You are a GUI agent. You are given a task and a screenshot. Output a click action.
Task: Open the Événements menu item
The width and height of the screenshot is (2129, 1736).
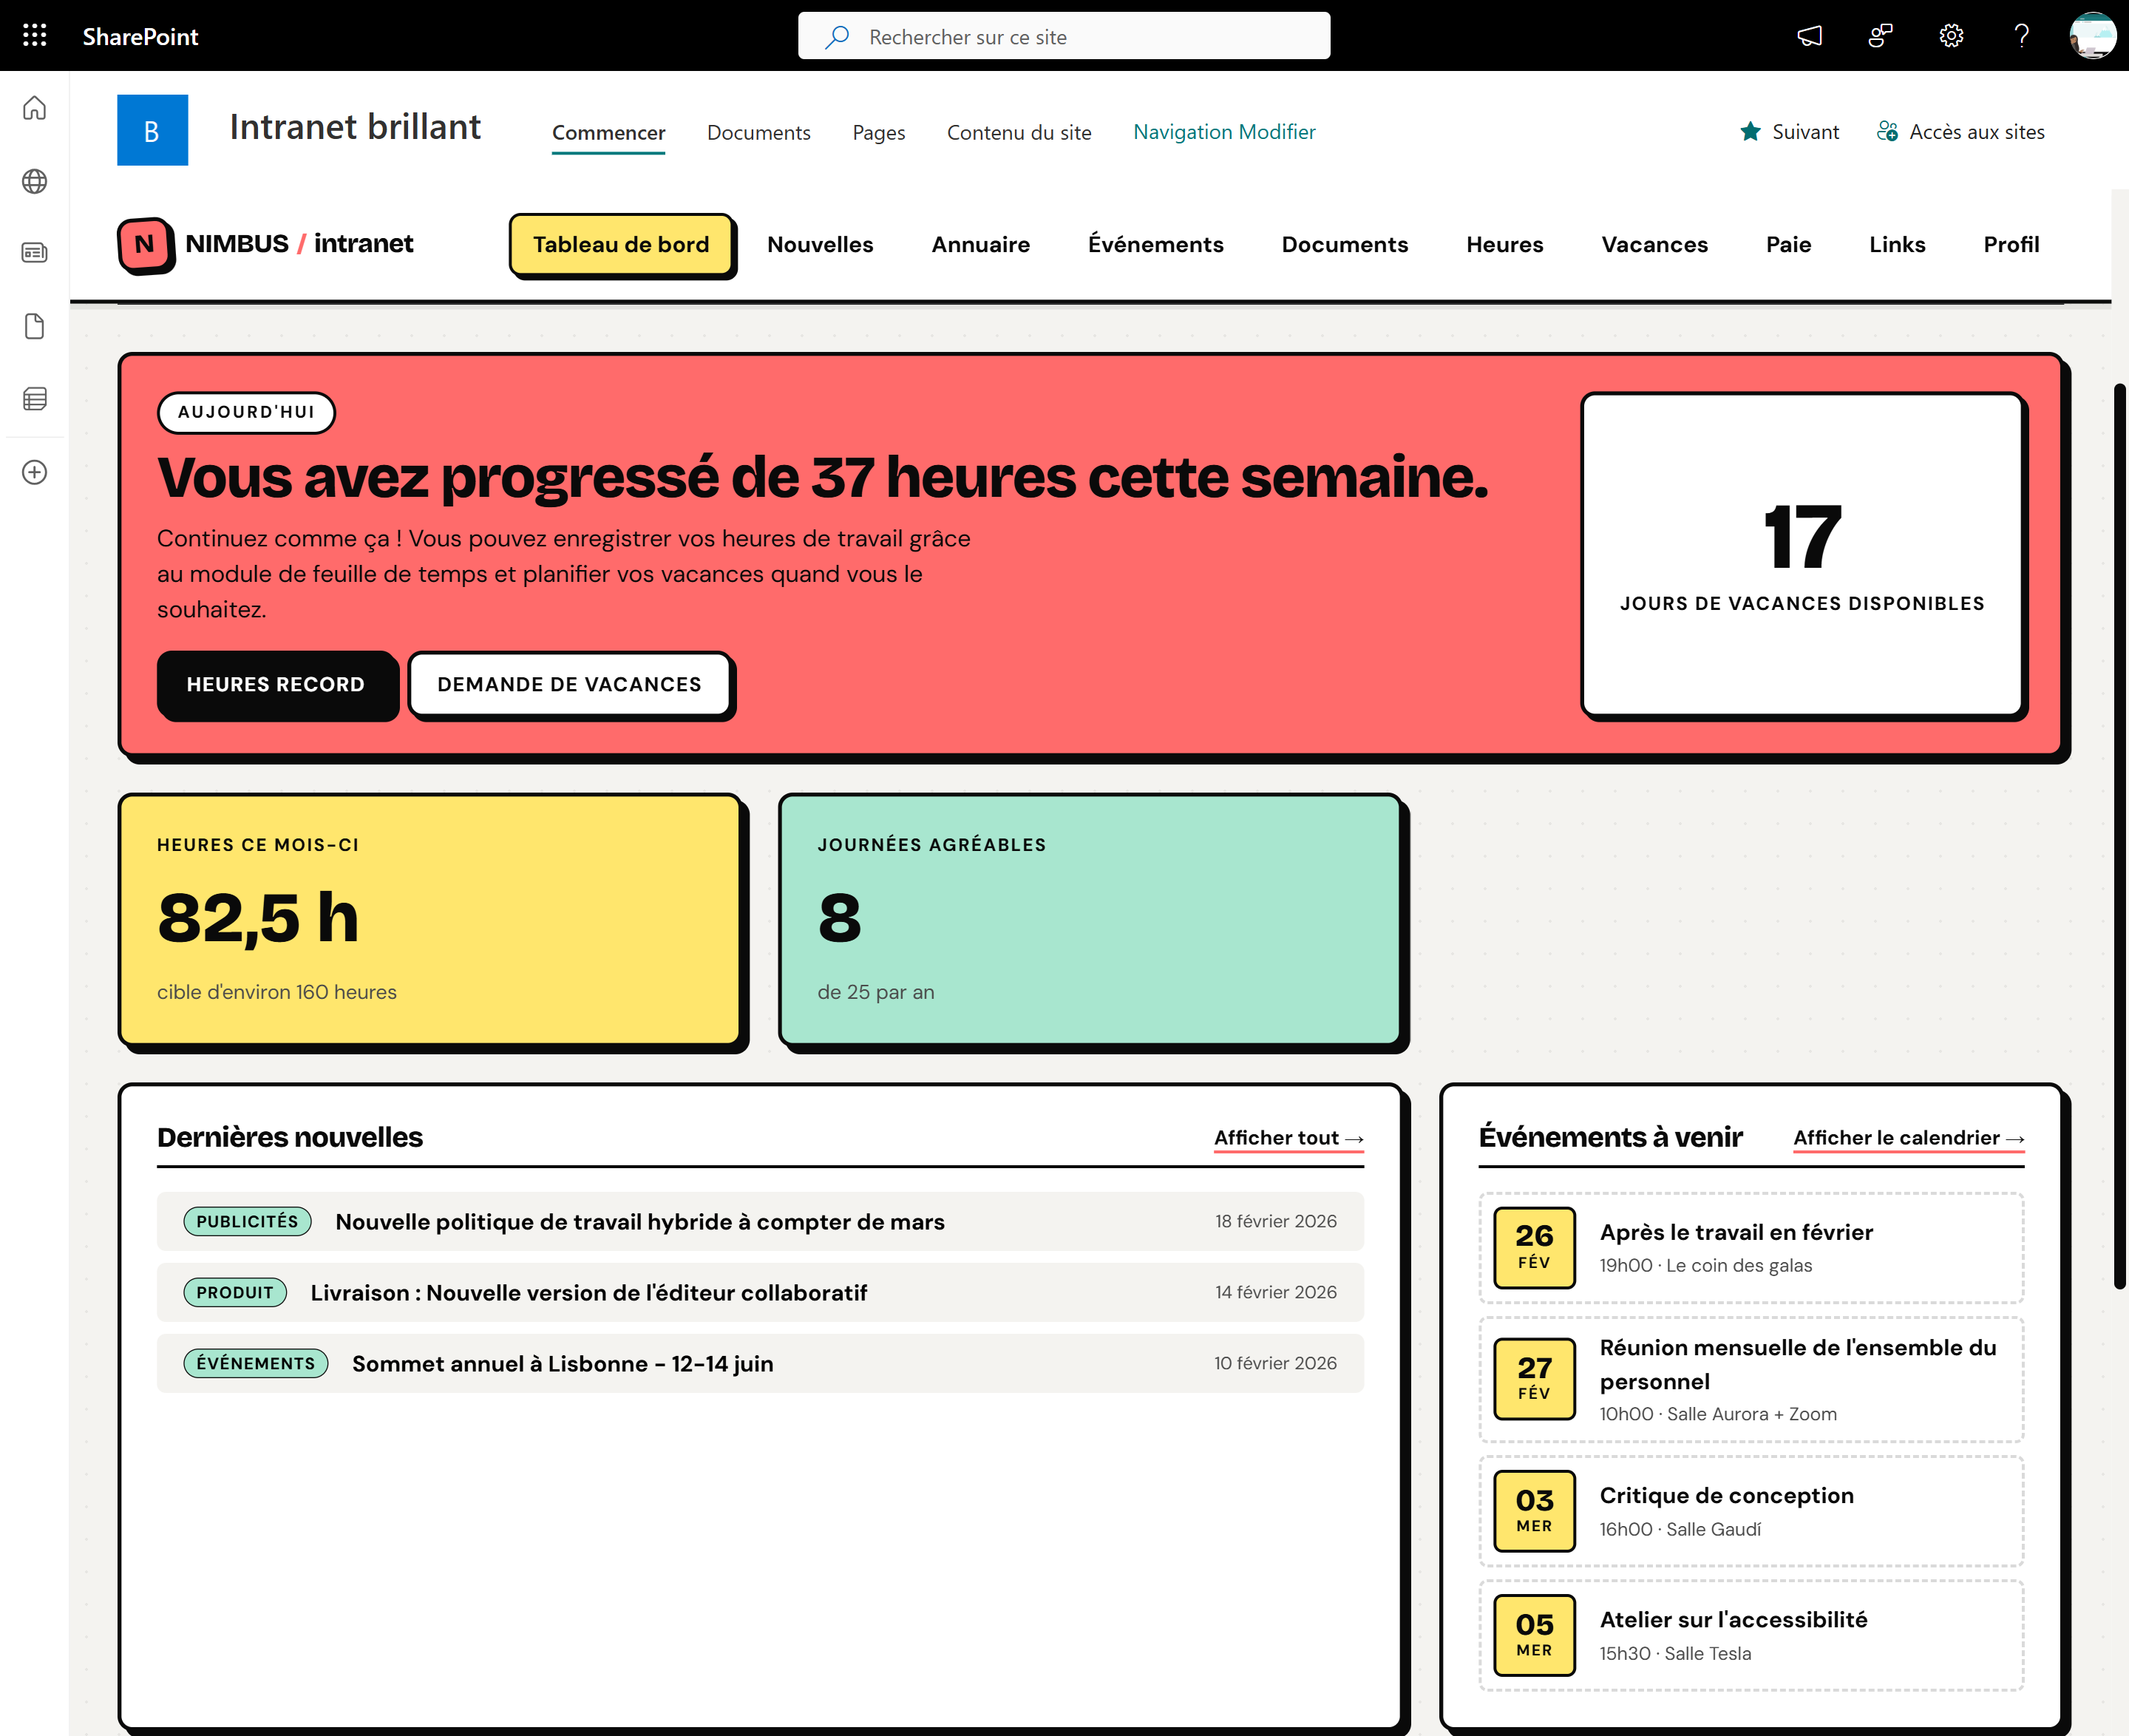(x=1155, y=245)
